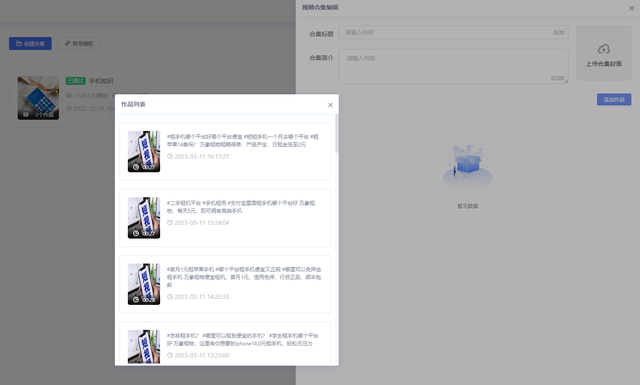The width and height of the screenshot is (640, 385).
Task: Close the 作品列表 dialog
Action: pos(330,105)
